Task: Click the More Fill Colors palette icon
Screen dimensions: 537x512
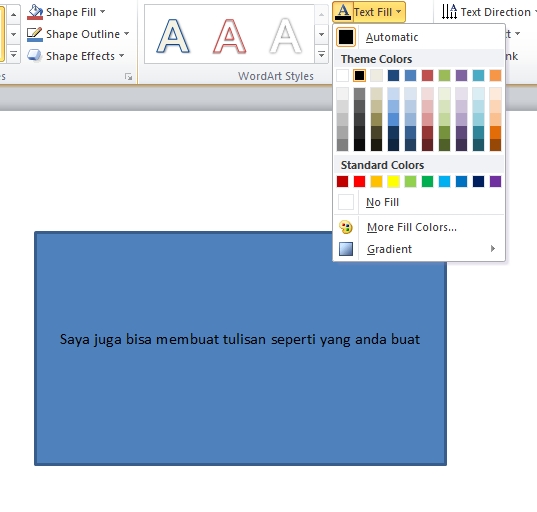Action: coord(346,227)
